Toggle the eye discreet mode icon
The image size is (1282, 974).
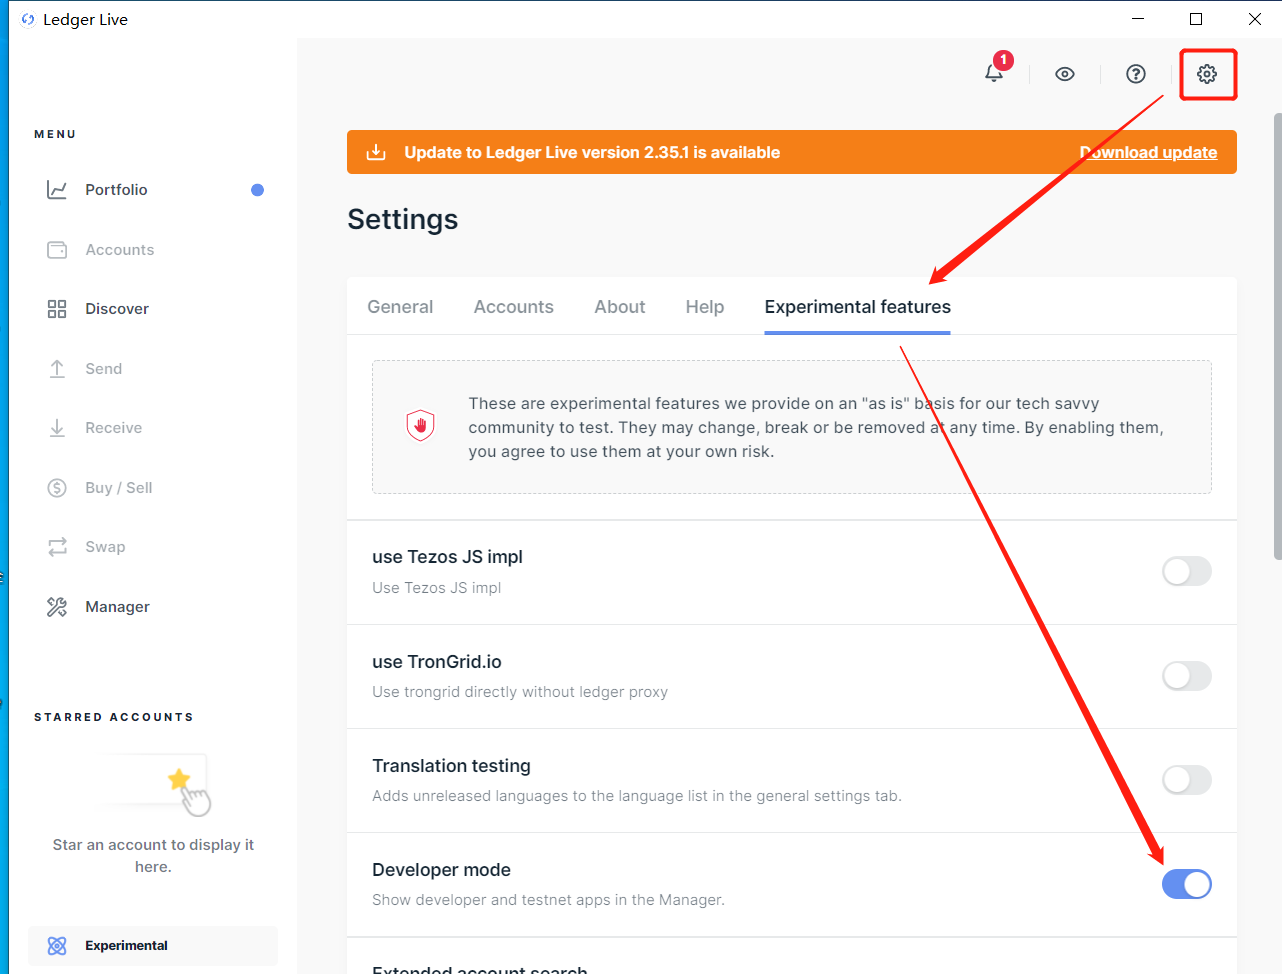tap(1065, 74)
